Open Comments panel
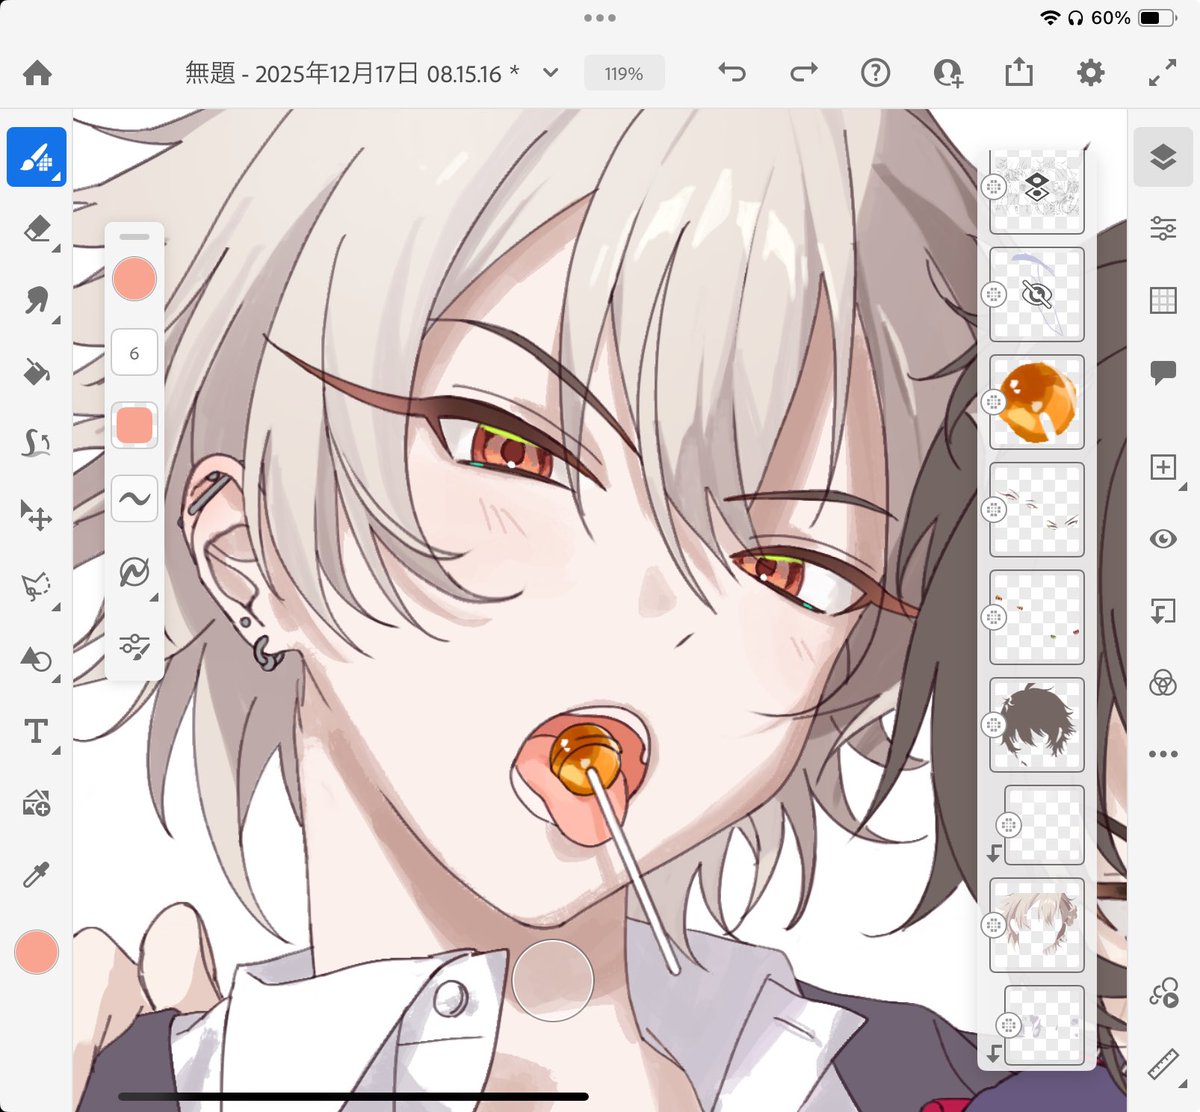The width and height of the screenshot is (1200, 1112). click(1163, 373)
